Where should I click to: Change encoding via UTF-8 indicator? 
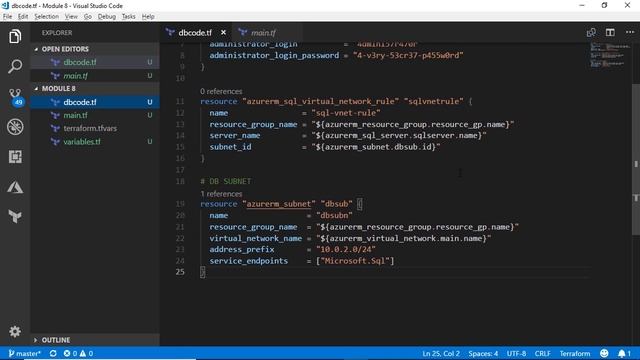516,353
